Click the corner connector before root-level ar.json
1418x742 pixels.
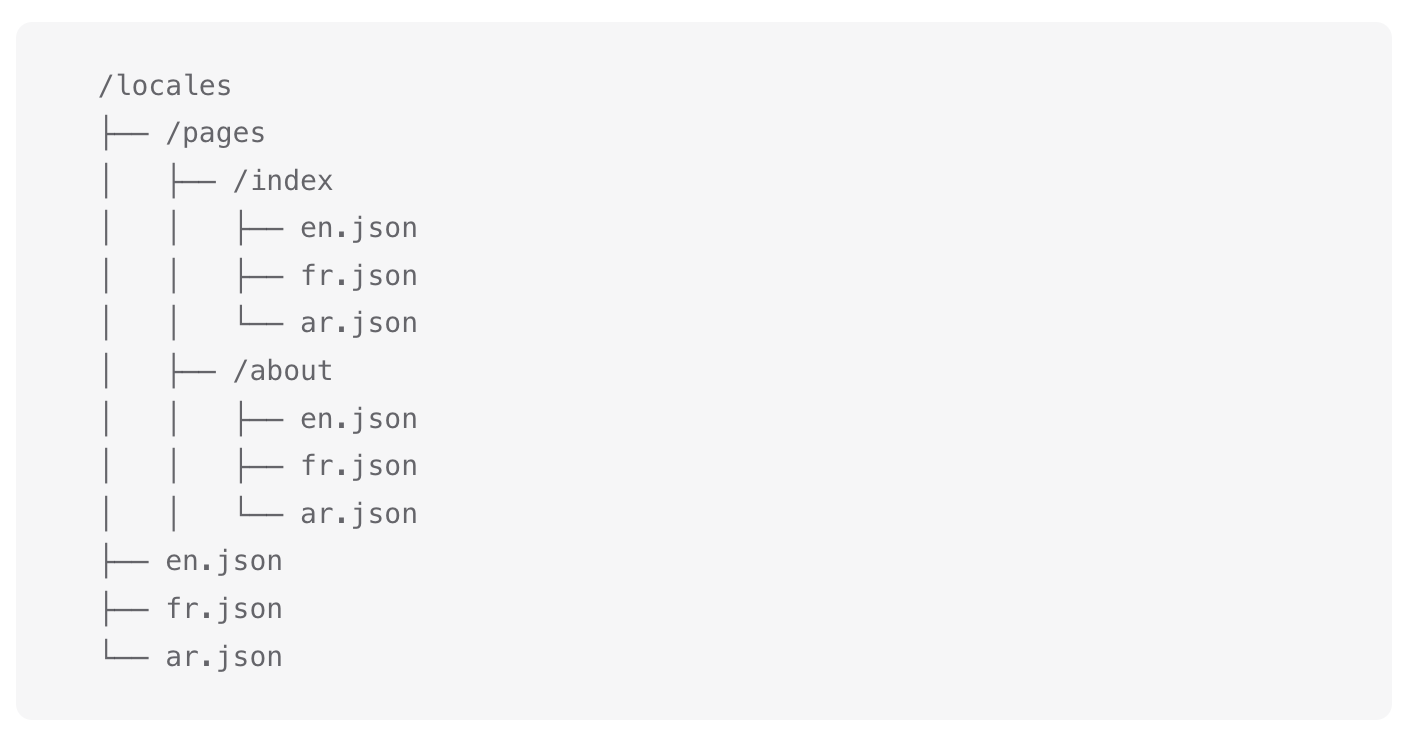tap(124, 657)
